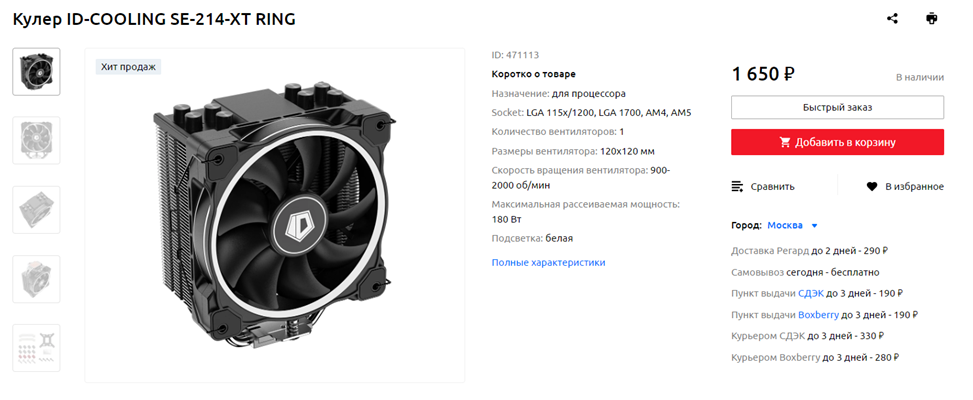Click the share icon
The width and height of the screenshot is (973, 400).
[892, 19]
